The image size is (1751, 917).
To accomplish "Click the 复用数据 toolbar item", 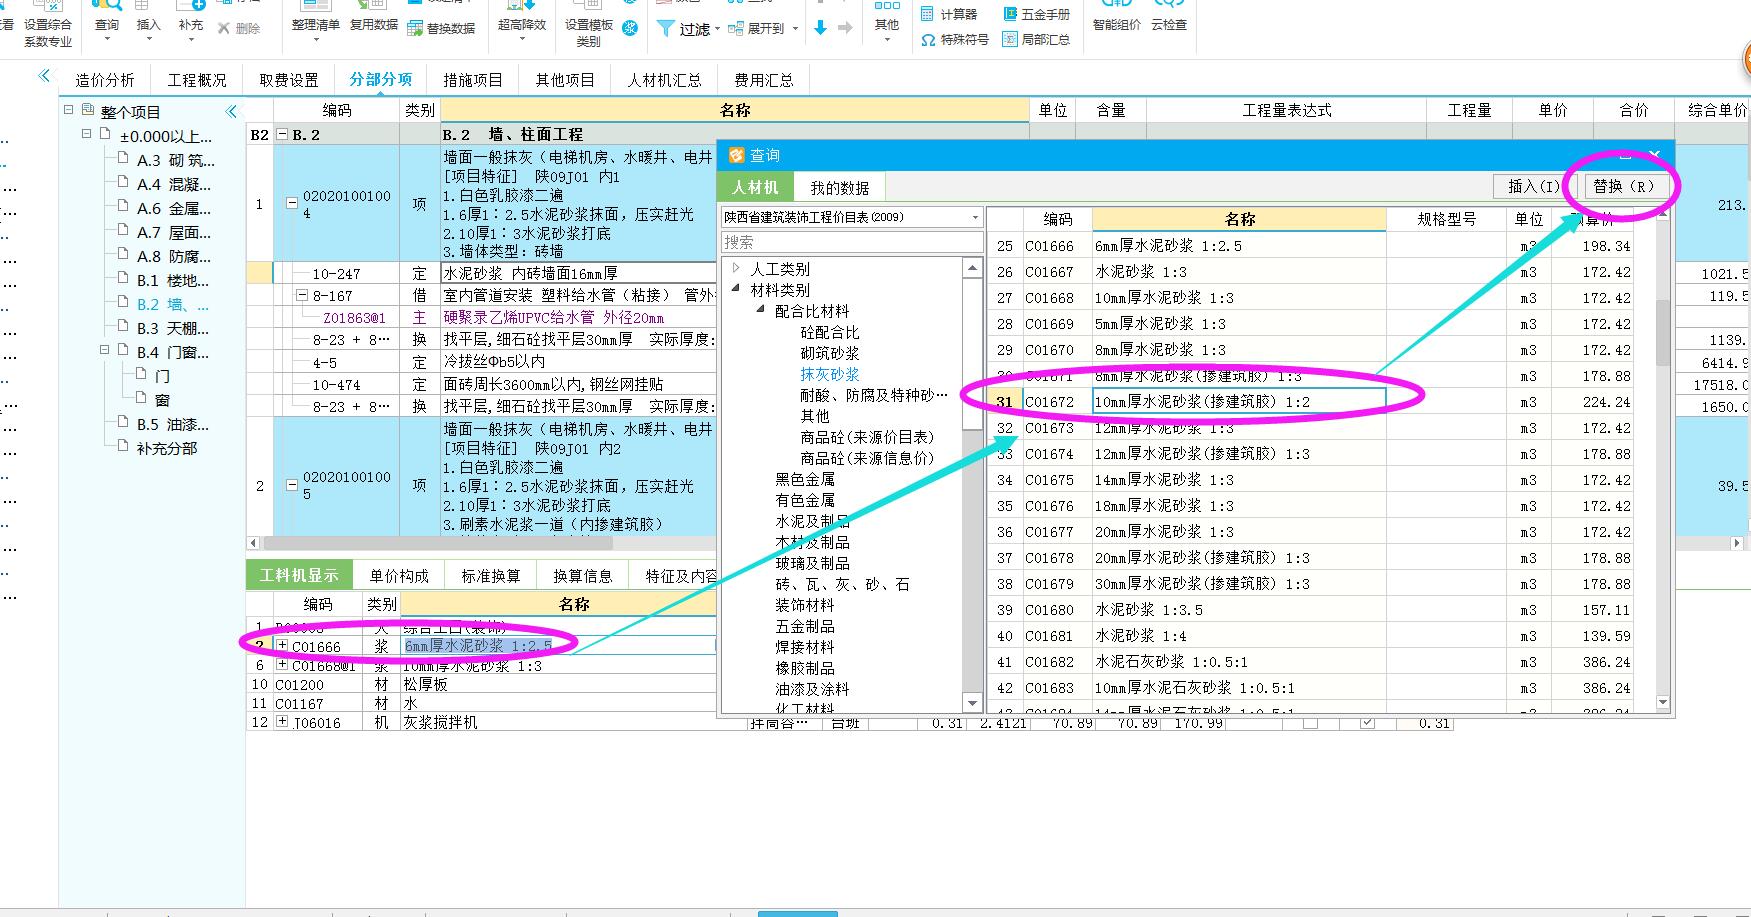I will click(374, 18).
